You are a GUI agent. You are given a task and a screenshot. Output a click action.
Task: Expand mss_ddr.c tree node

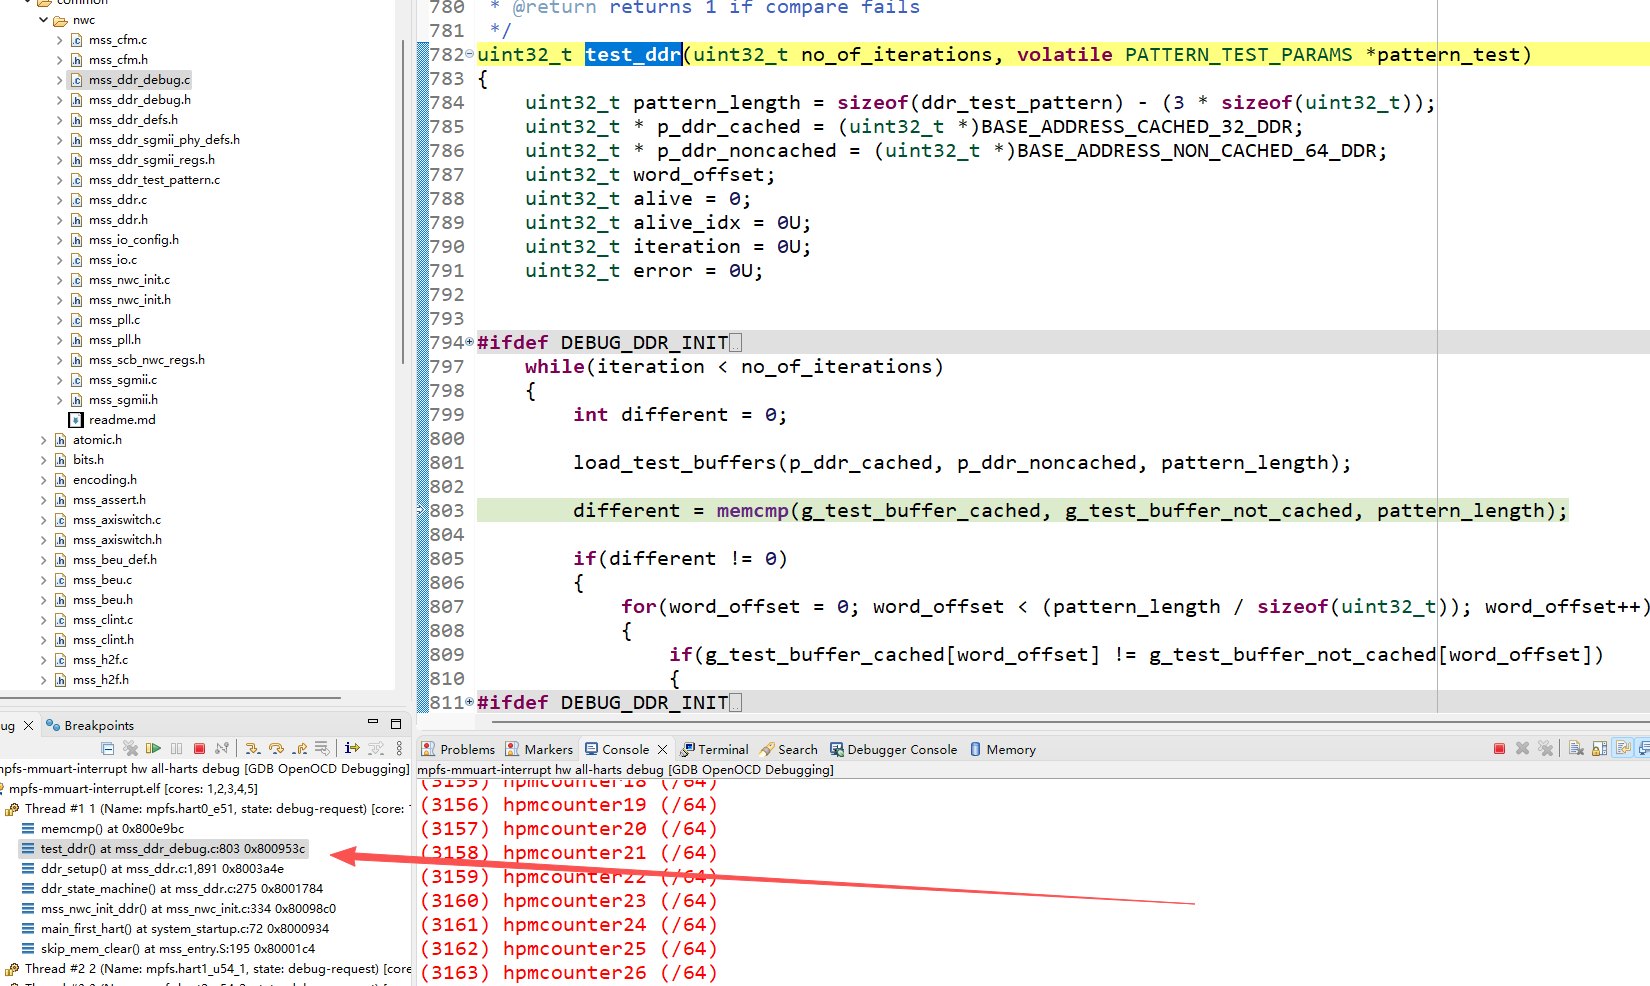coord(59,200)
